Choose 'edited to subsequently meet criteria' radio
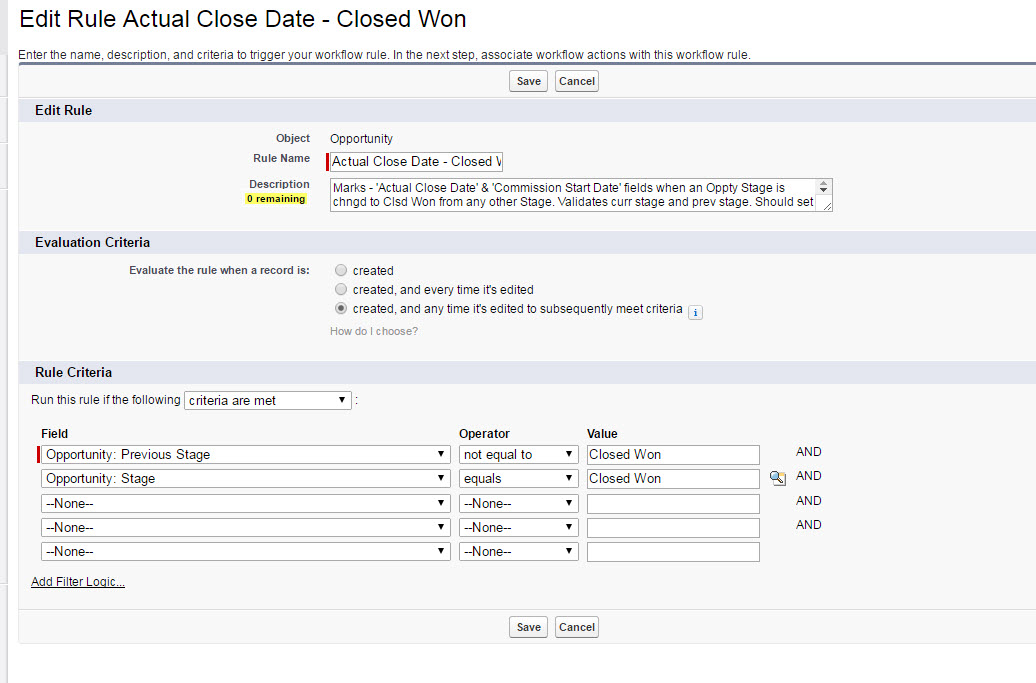1036x683 pixels. pos(342,309)
